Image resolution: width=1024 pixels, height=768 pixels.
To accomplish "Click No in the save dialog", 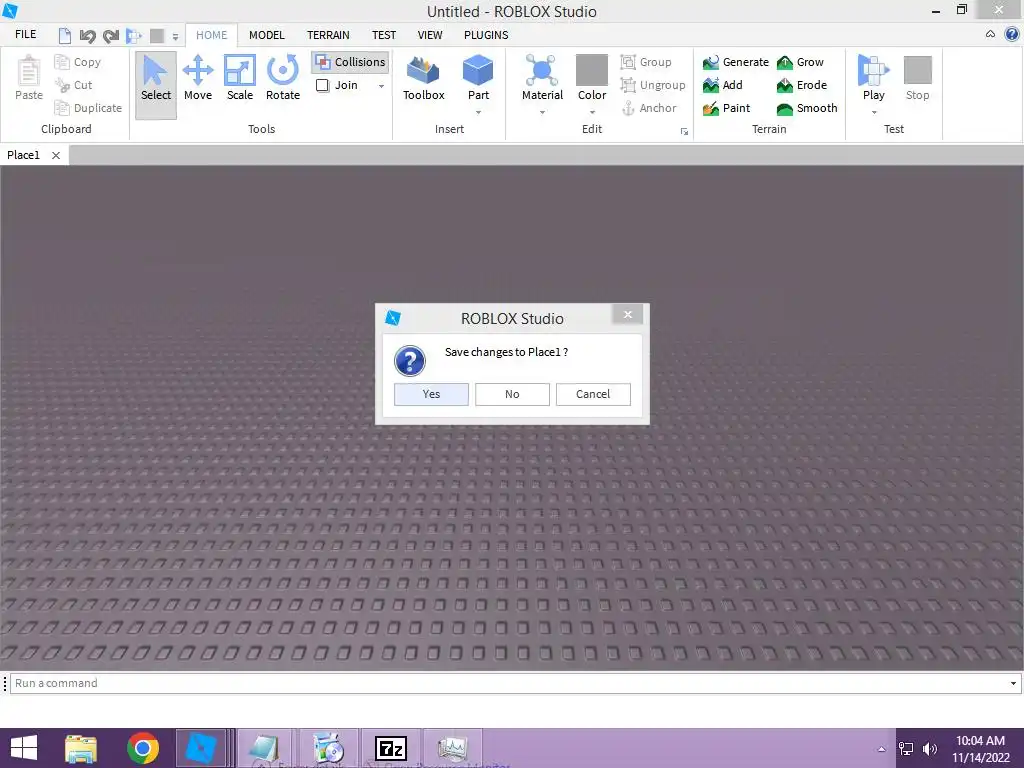I will click(x=512, y=394).
